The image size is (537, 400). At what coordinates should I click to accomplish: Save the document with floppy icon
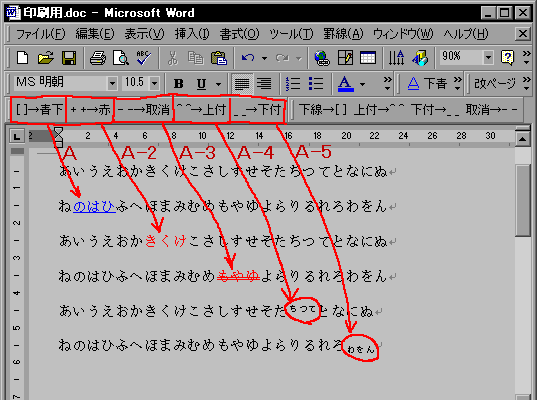point(68,58)
